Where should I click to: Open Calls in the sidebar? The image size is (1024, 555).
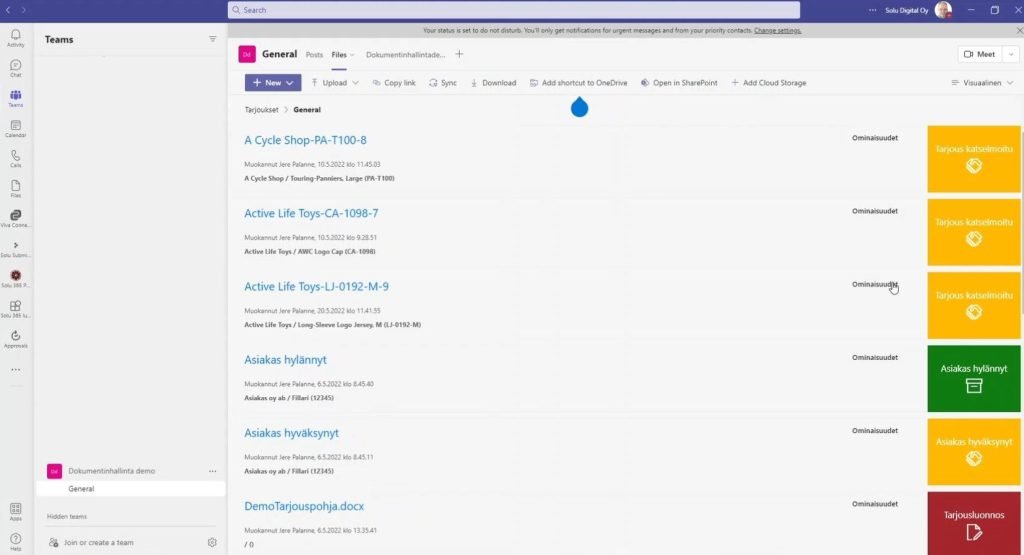click(x=15, y=158)
